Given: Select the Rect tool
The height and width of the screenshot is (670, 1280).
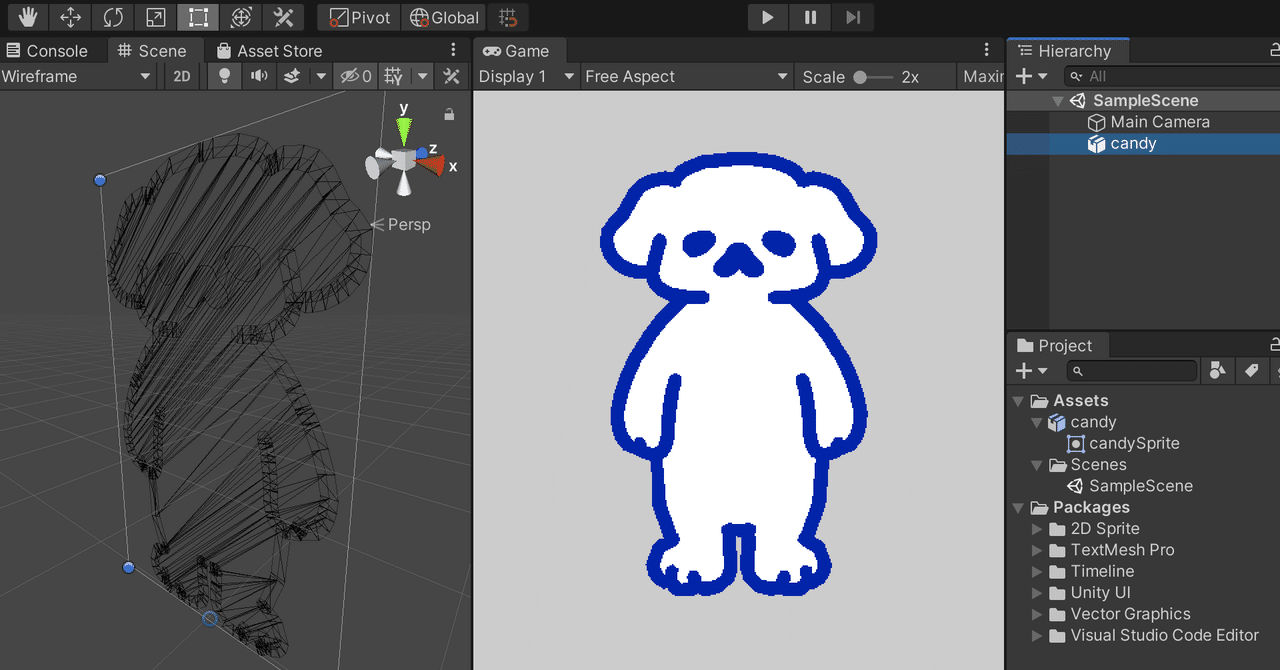Looking at the screenshot, I should 198,17.
